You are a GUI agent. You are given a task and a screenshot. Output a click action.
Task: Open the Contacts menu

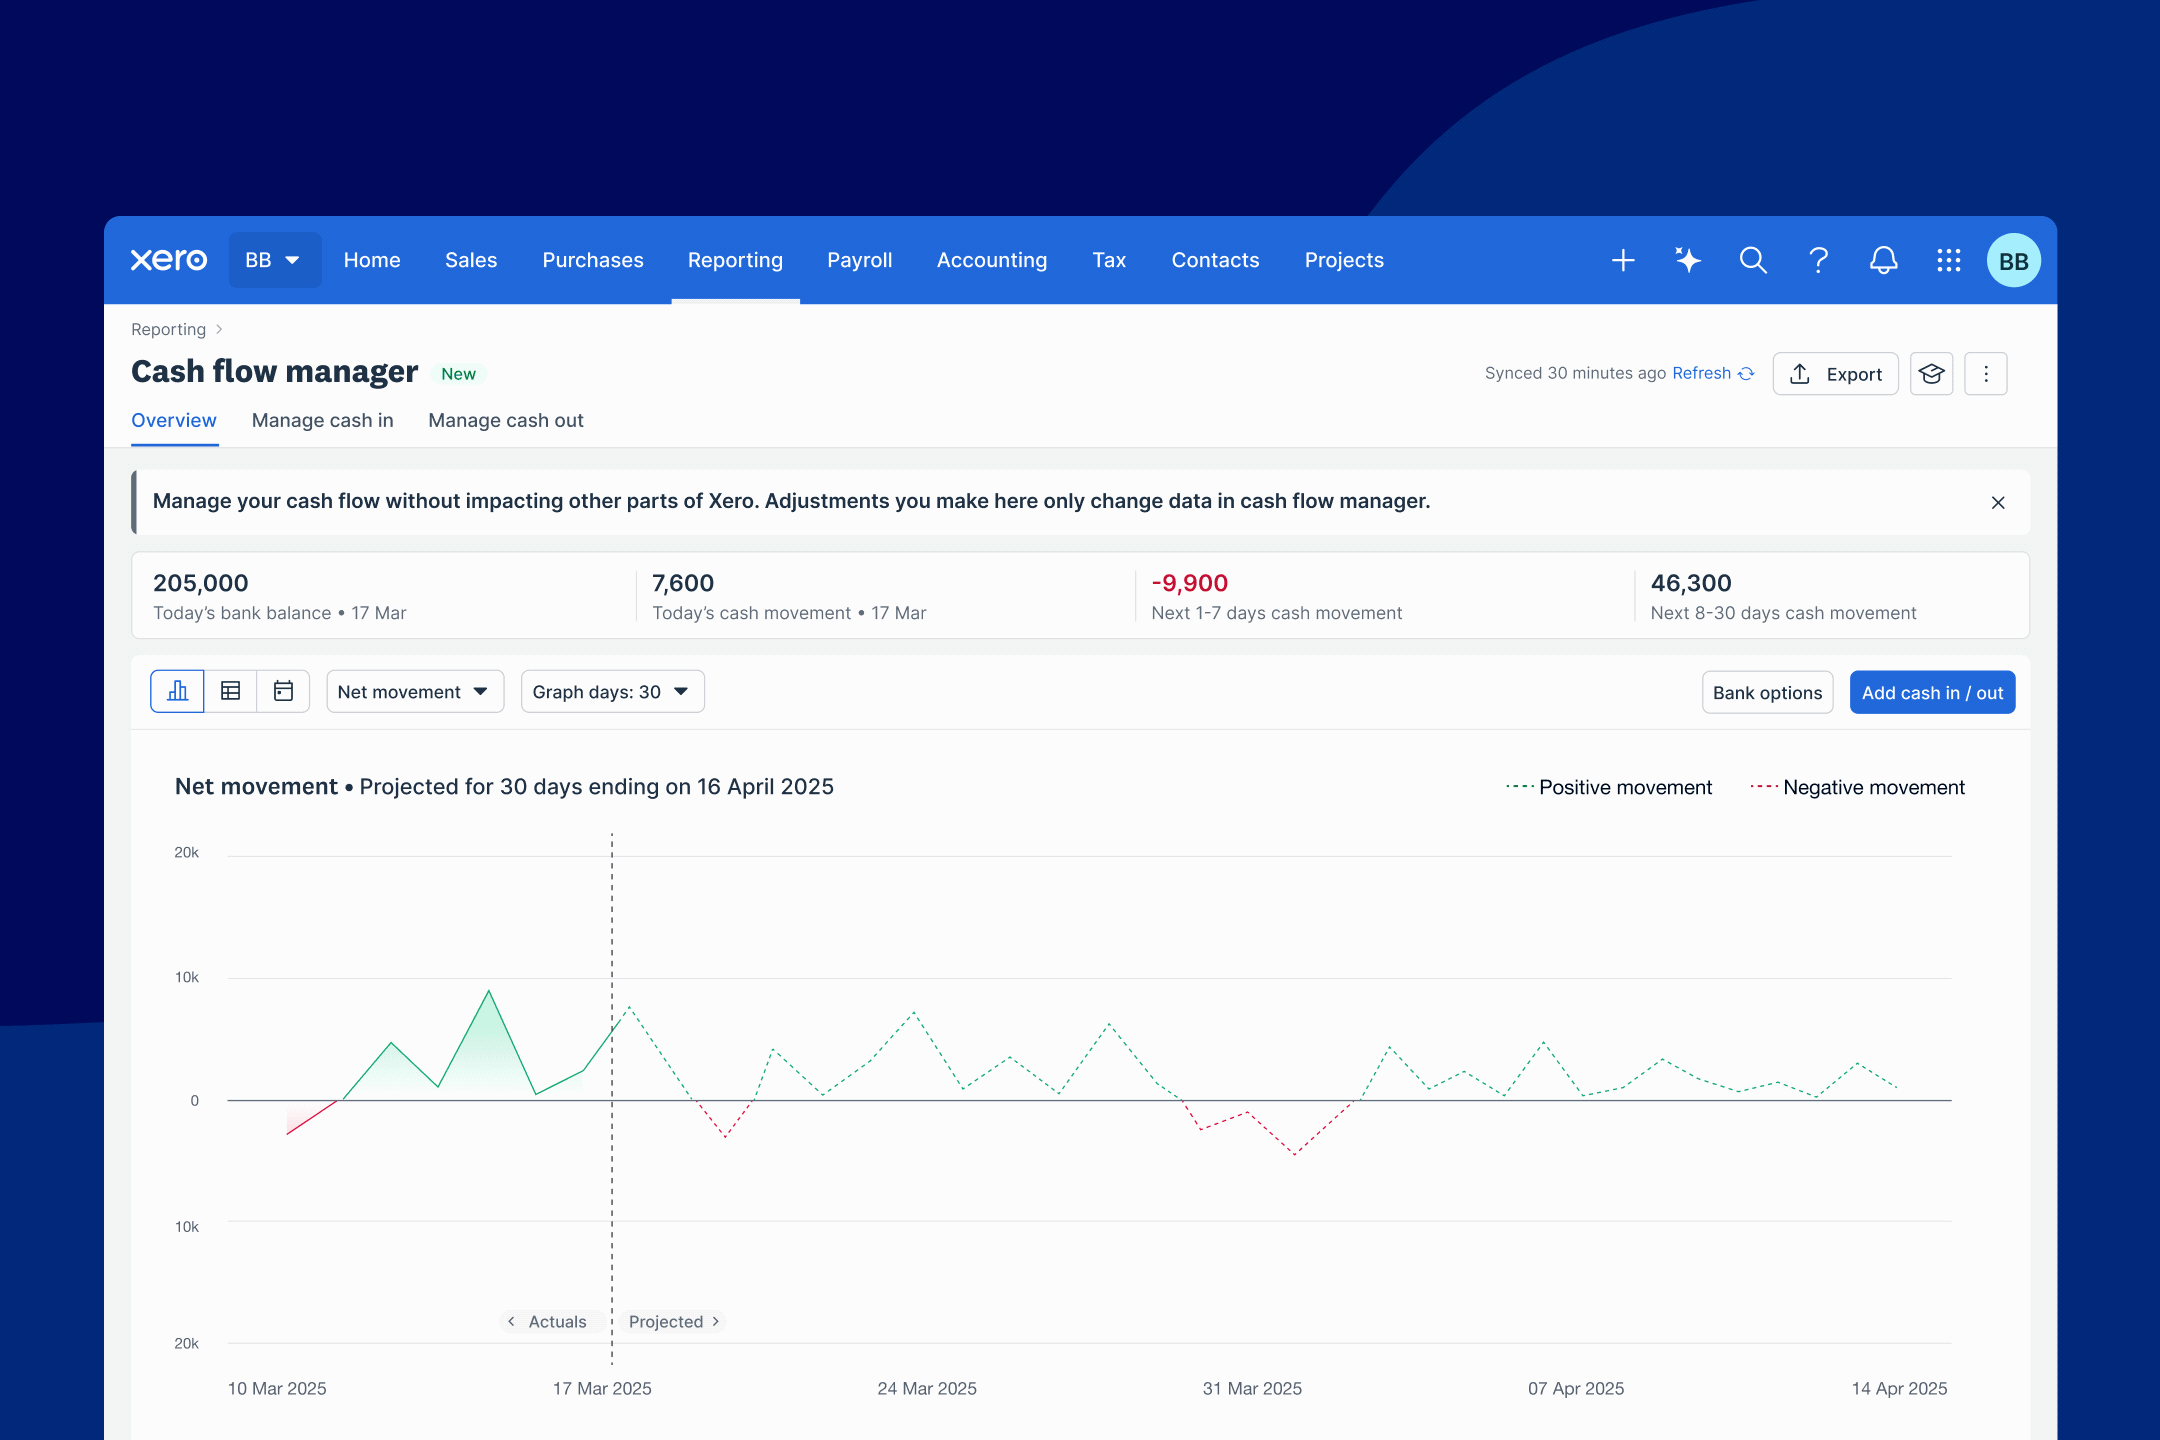(1215, 260)
